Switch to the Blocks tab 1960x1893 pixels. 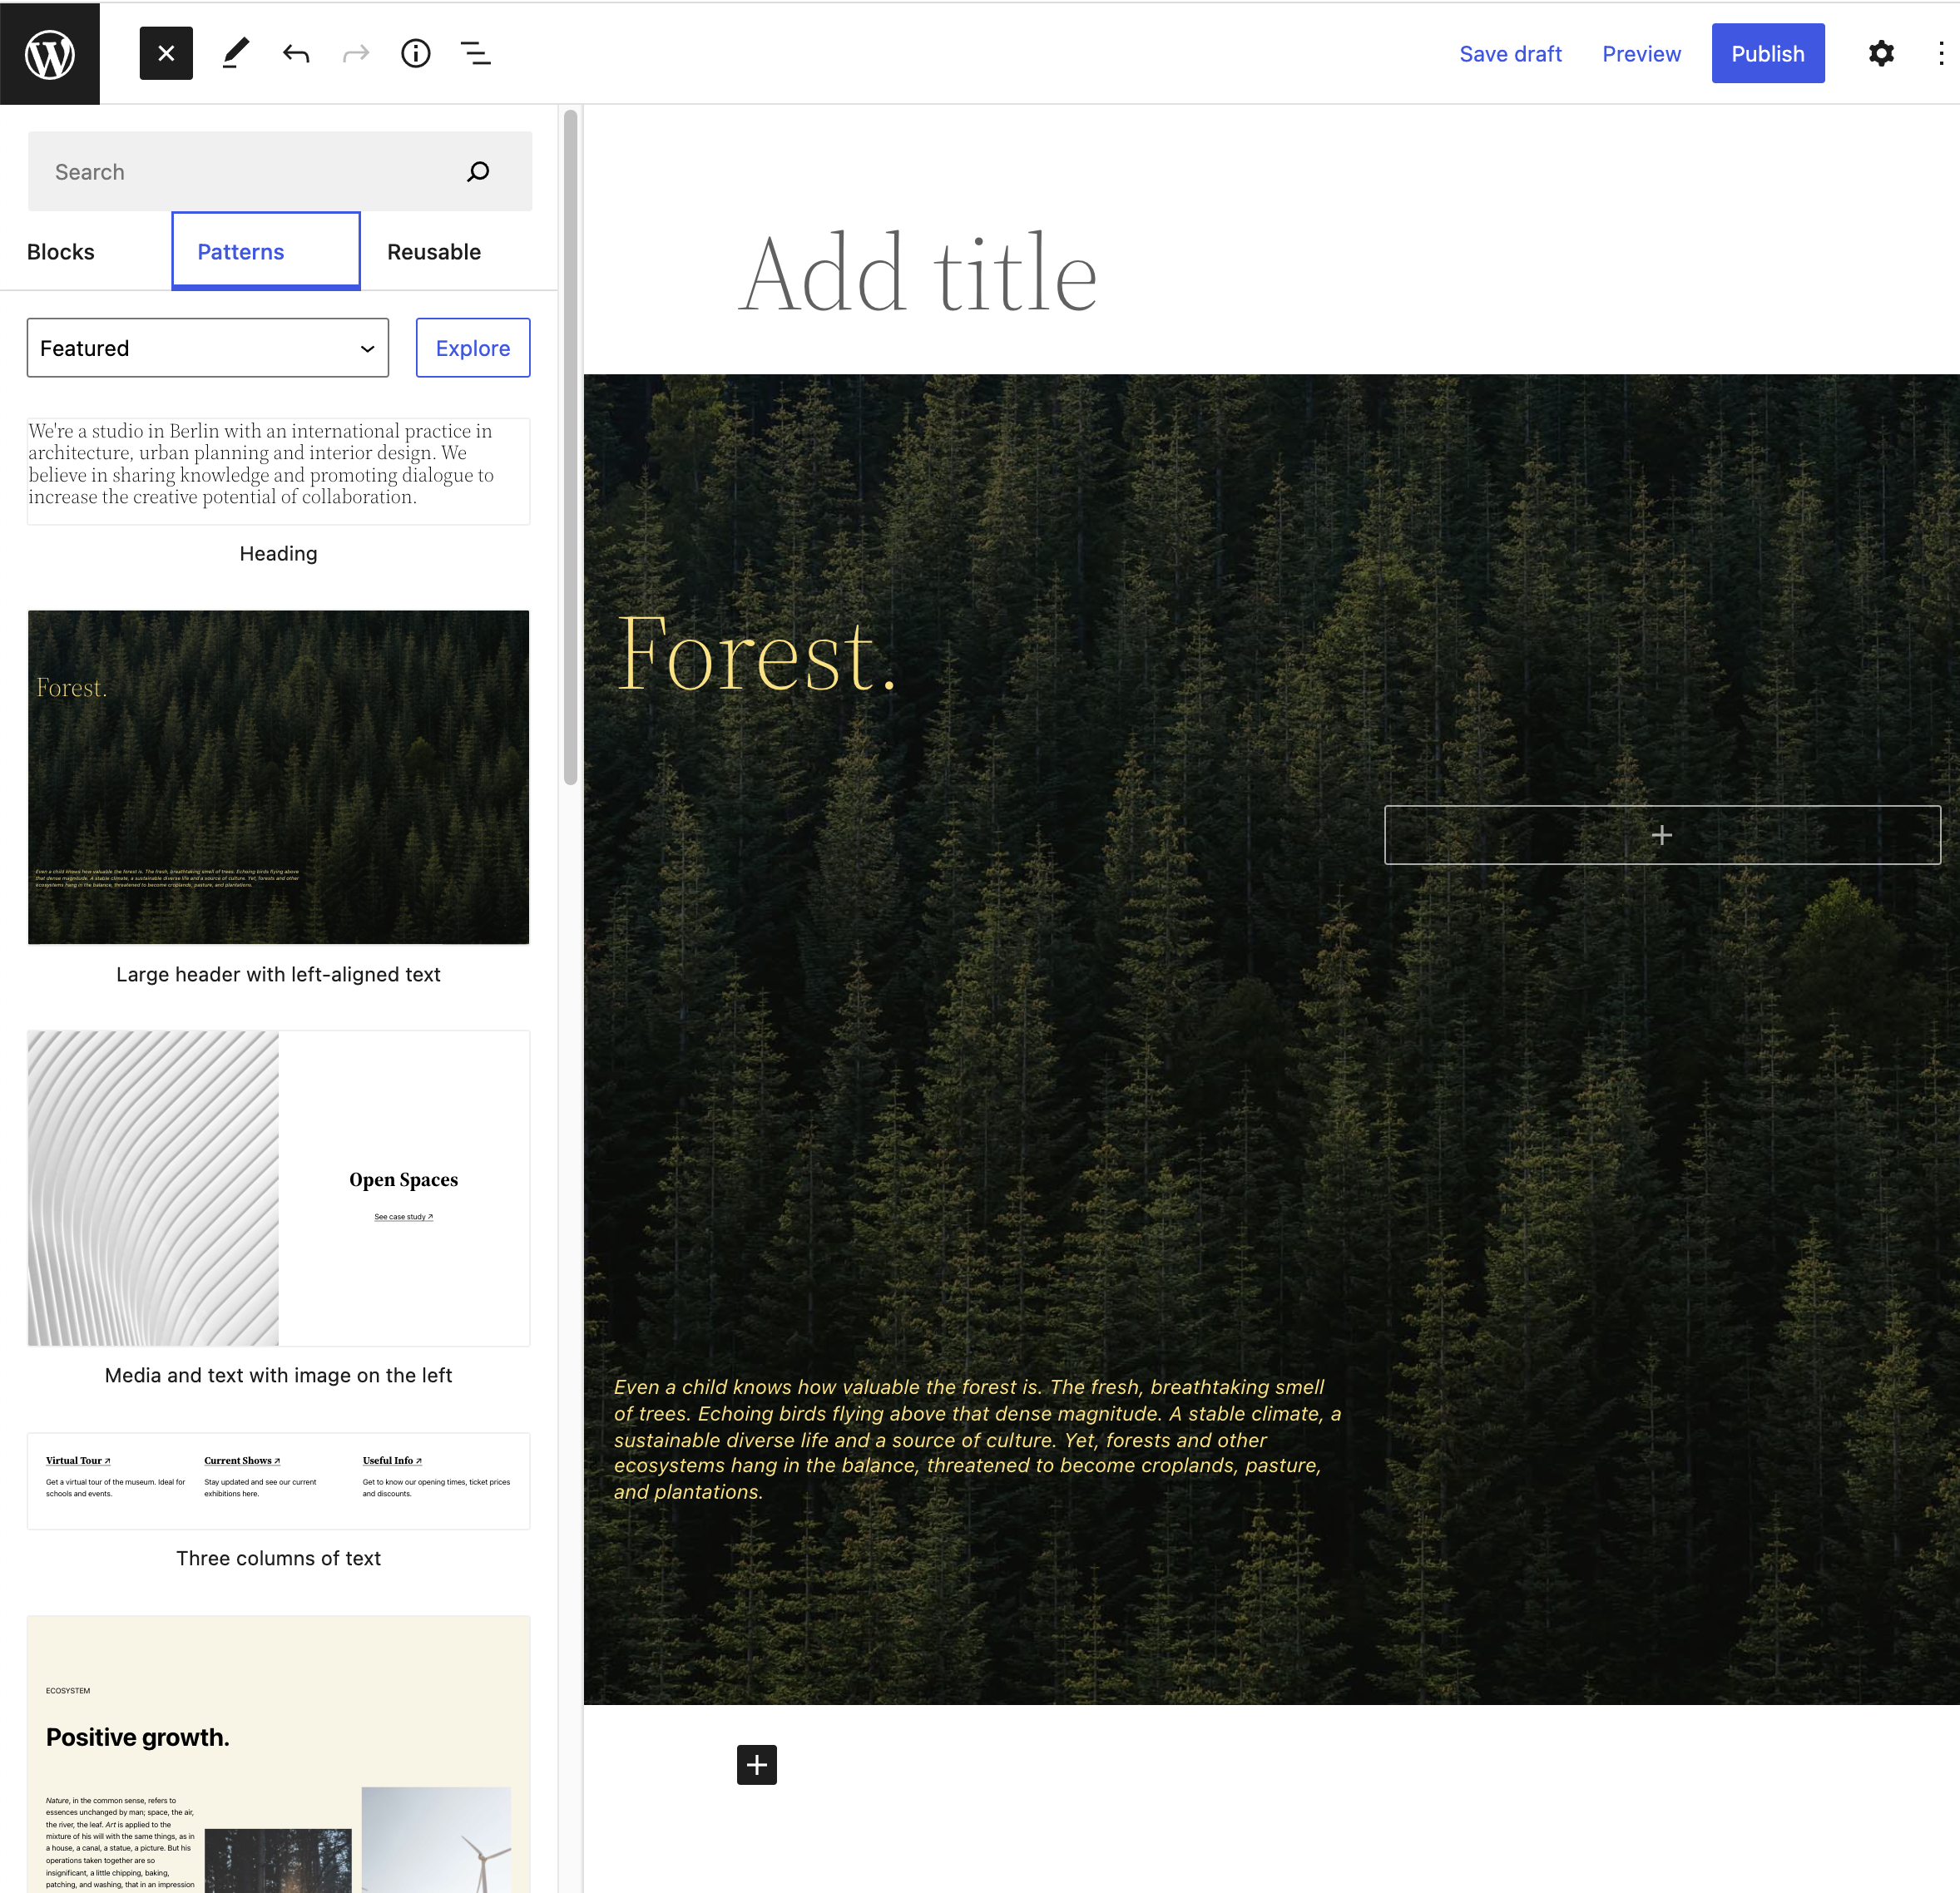(x=61, y=252)
